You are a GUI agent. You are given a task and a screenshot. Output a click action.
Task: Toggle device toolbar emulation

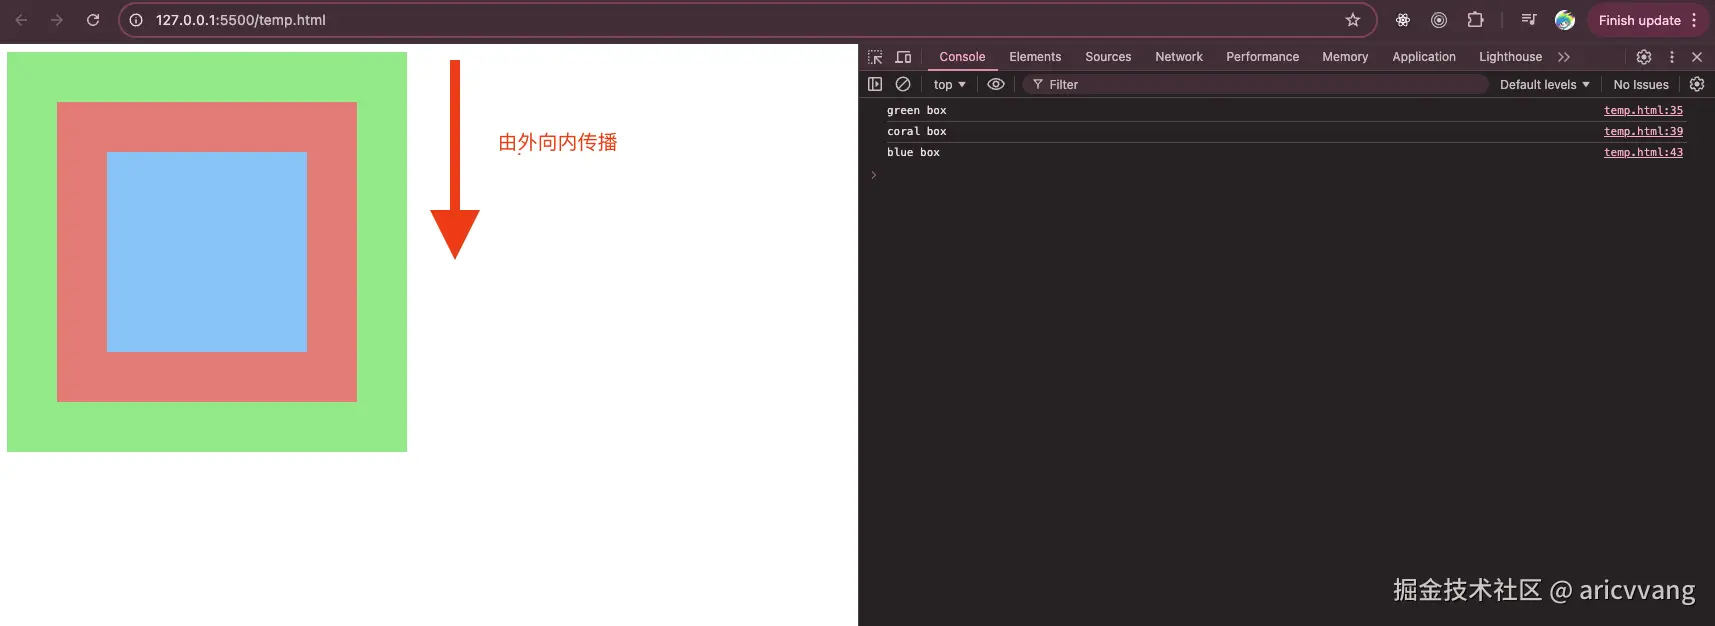[903, 57]
